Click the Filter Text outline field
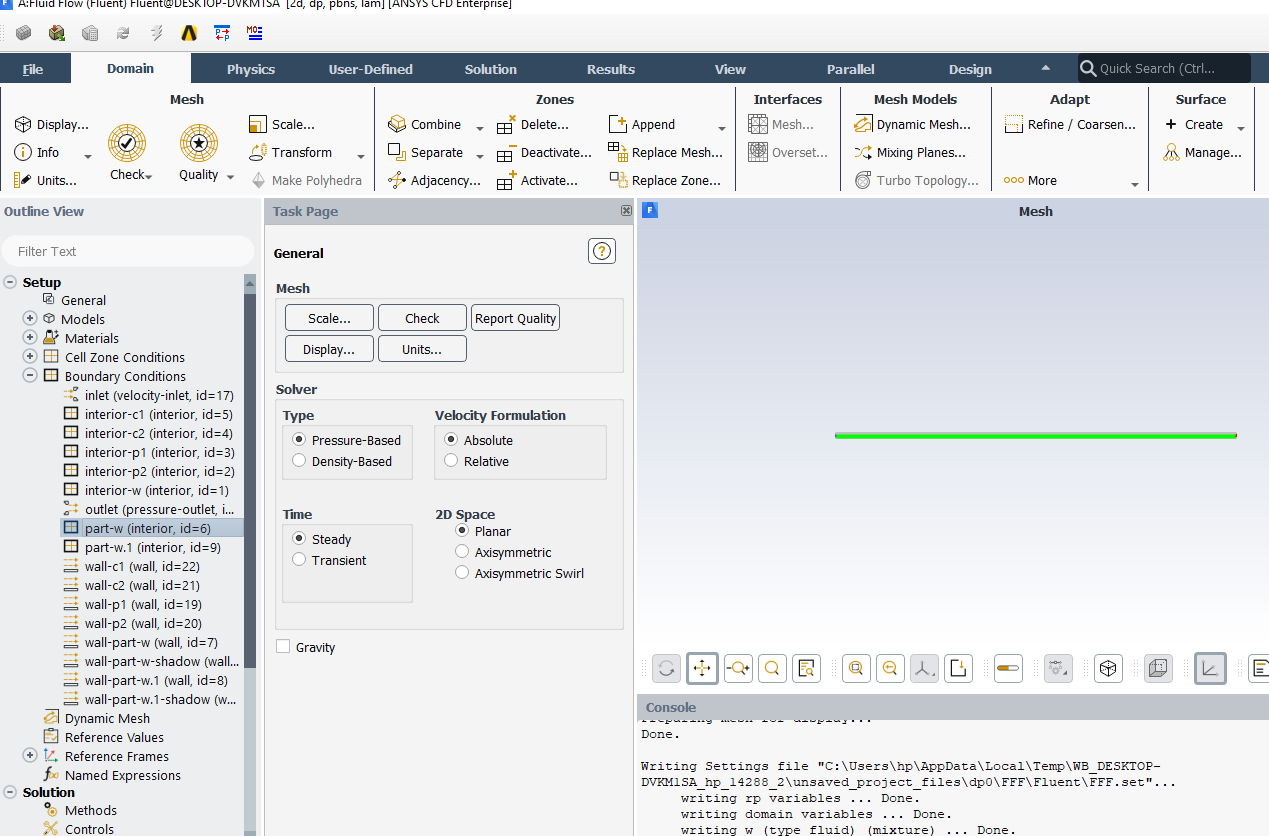This screenshot has width=1269, height=836. (128, 251)
